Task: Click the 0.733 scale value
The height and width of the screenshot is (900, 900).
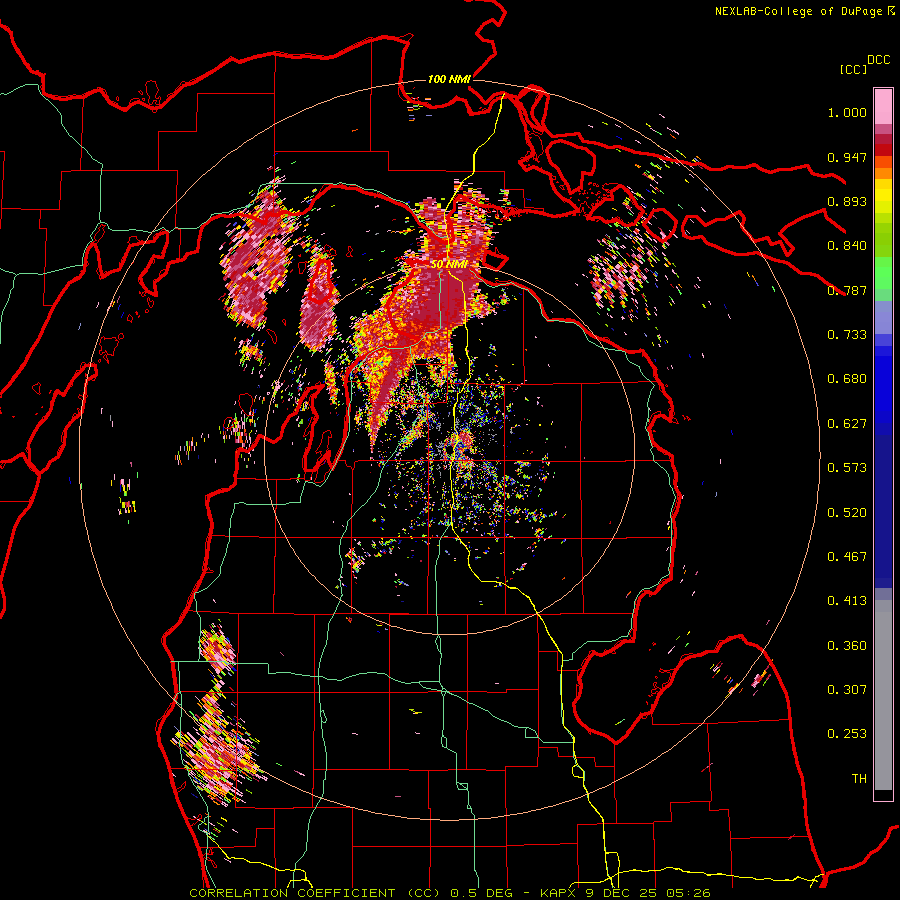Action: 847,335
